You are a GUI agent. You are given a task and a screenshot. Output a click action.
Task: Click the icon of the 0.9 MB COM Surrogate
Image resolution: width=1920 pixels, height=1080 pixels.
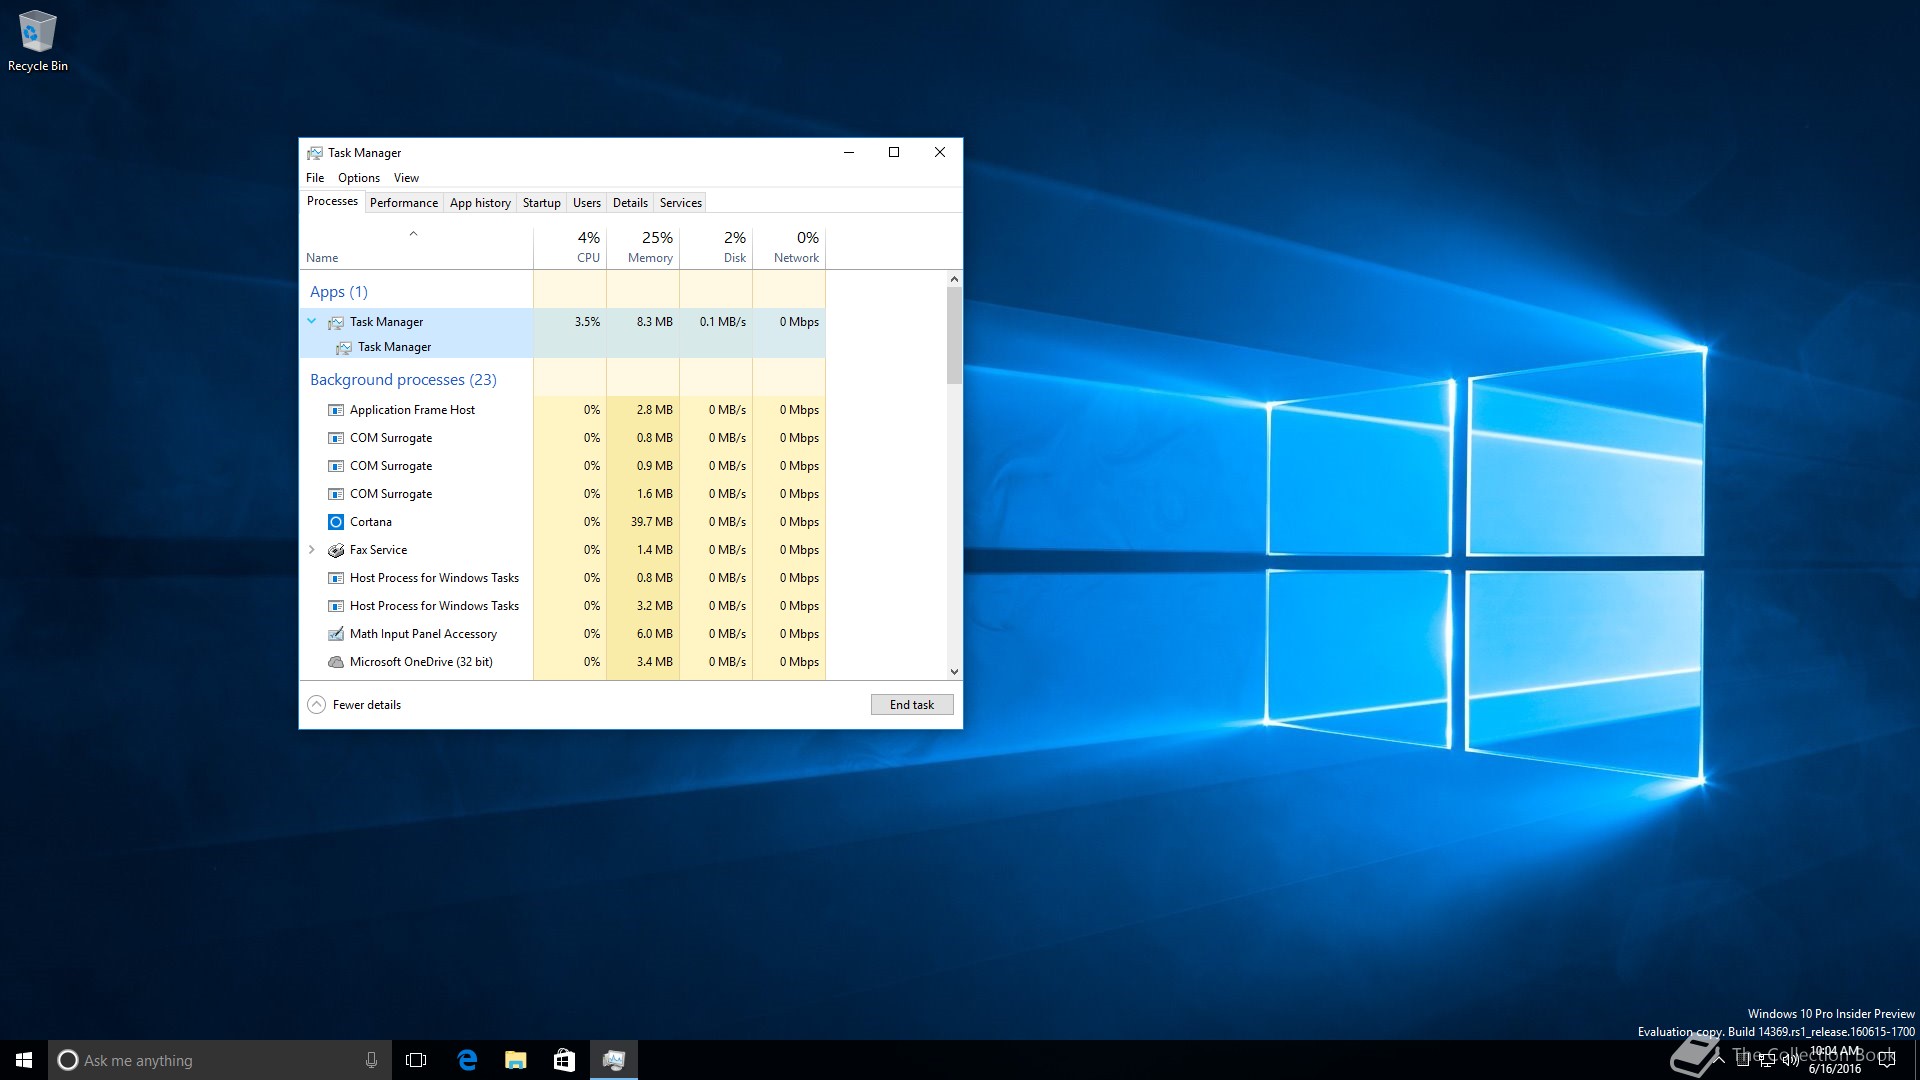[x=336, y=466]
